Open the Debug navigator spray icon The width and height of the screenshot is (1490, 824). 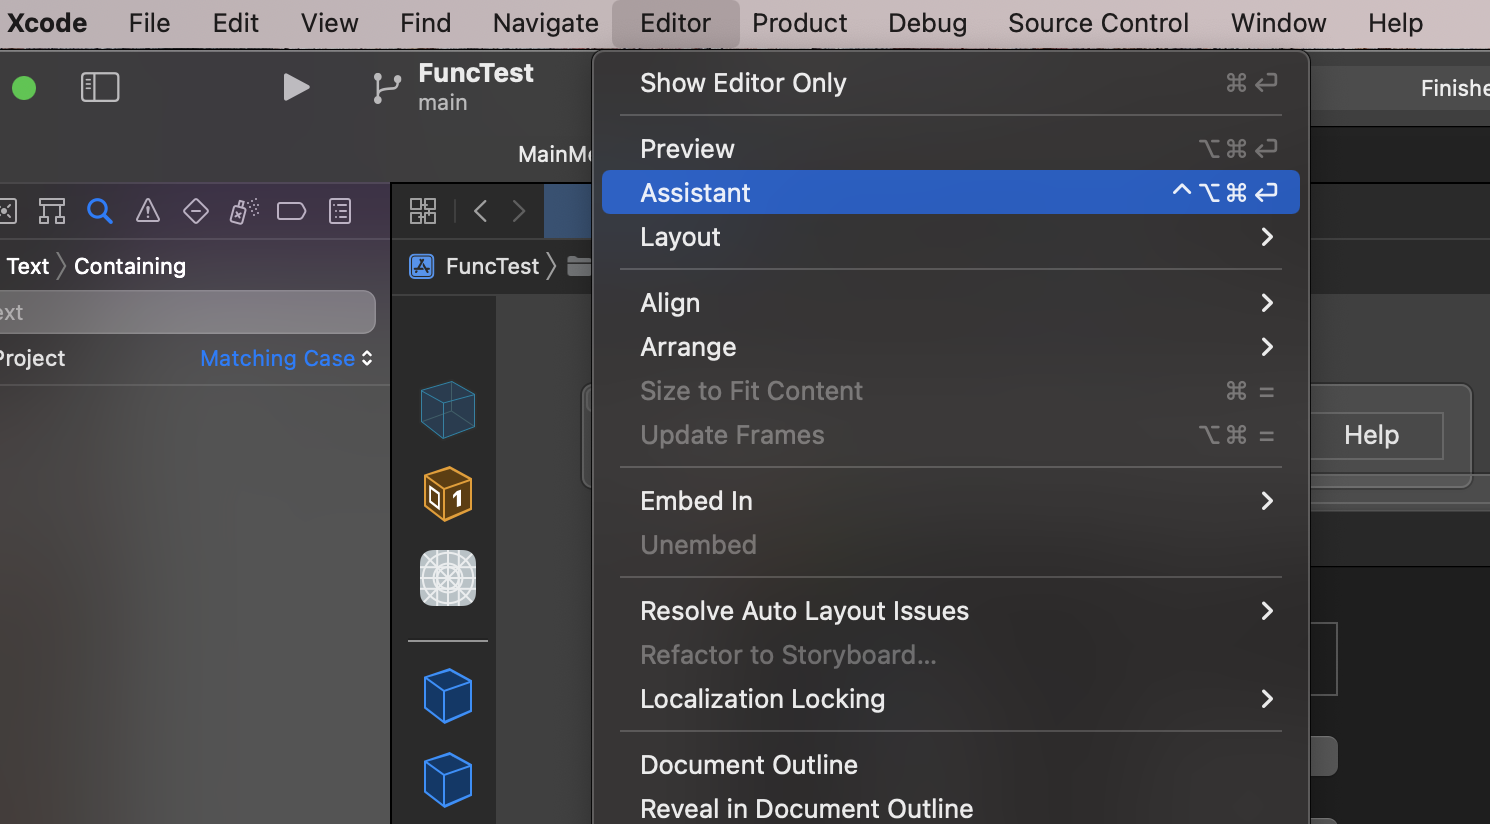(x=244, y=211)
